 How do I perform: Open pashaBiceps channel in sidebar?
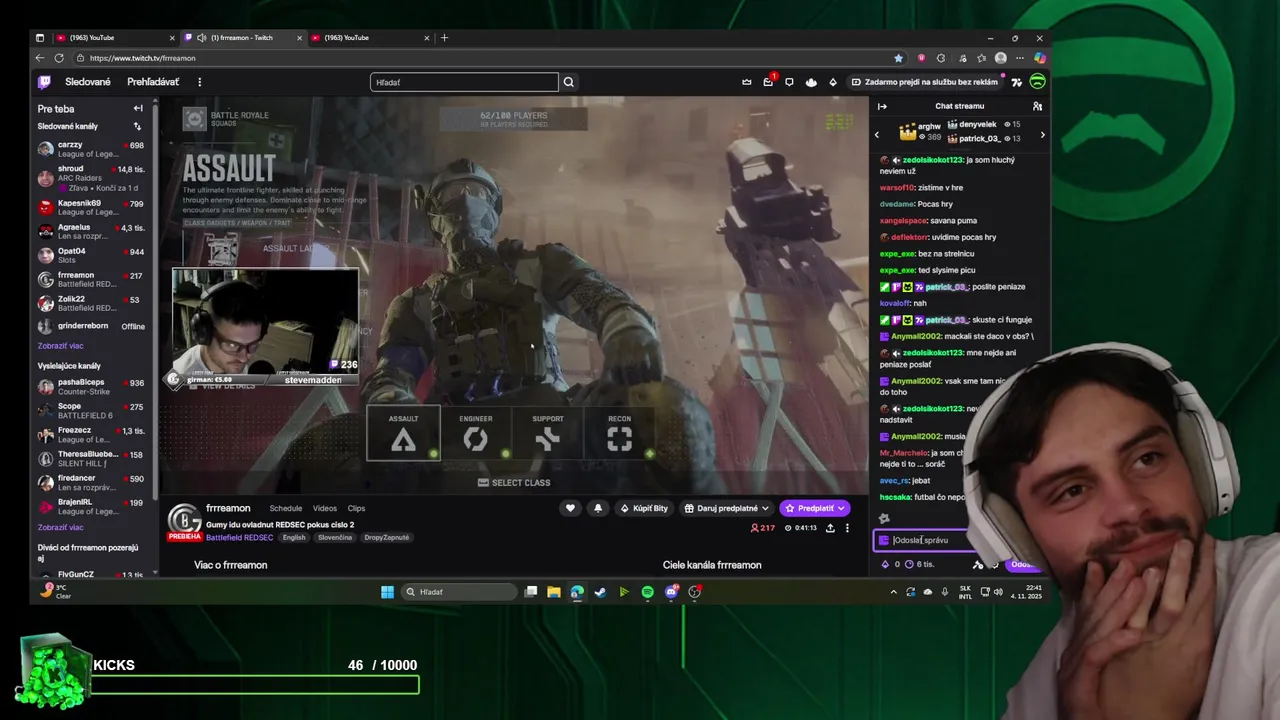(92, 387)
